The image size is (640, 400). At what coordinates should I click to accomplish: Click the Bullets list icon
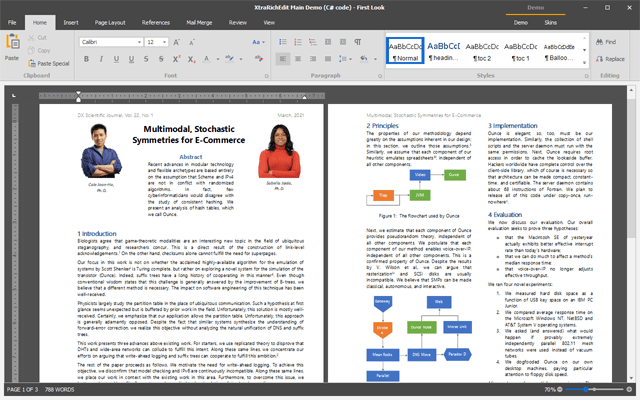coord(283,42)
